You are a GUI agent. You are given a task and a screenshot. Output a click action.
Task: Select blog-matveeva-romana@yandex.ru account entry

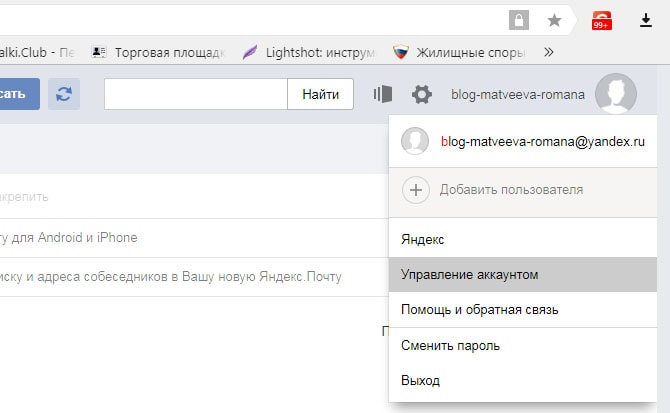[x=523, y=141]
